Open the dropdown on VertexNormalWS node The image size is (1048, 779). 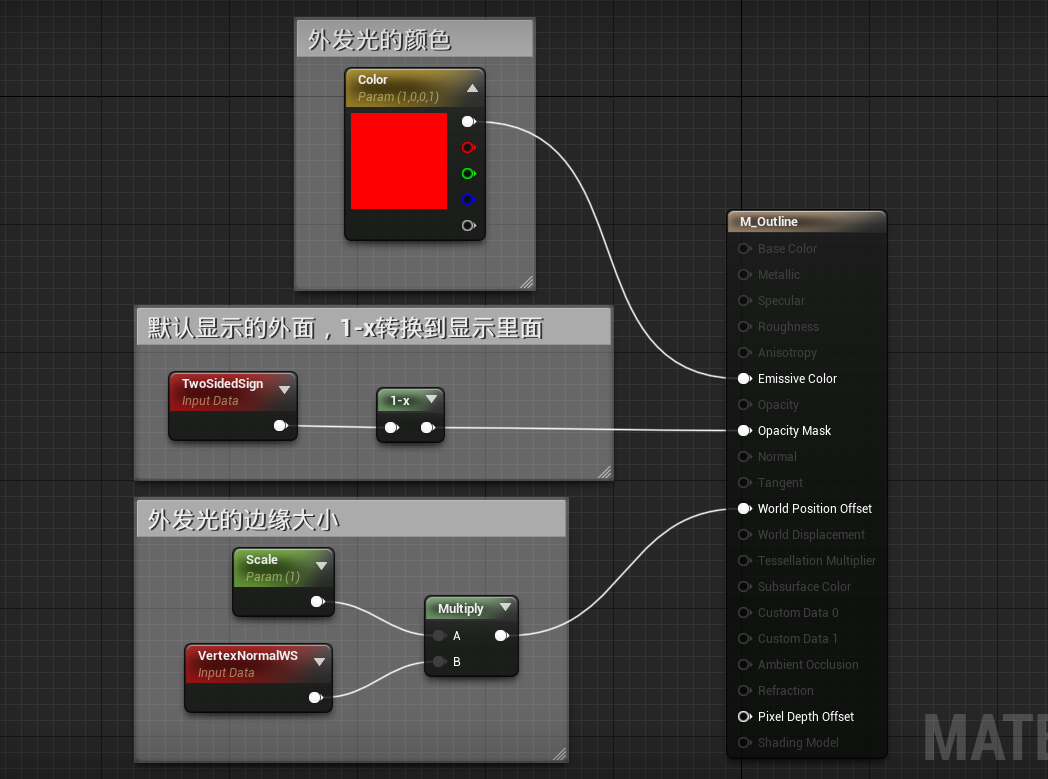coord(320,660)
